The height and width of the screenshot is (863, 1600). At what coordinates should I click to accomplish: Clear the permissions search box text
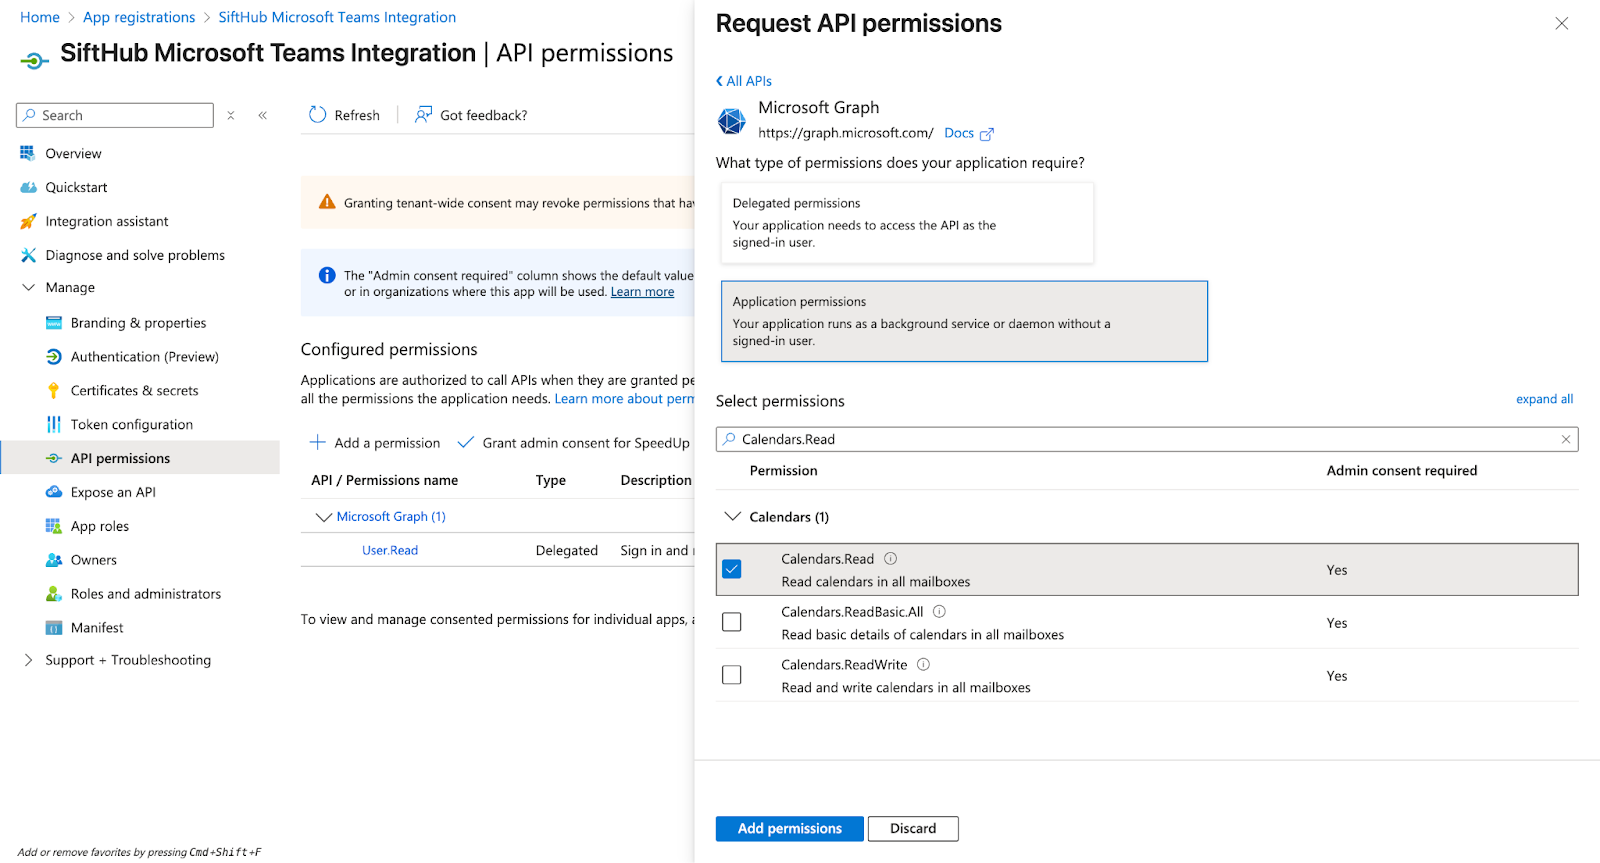[x=1566, y=439]
